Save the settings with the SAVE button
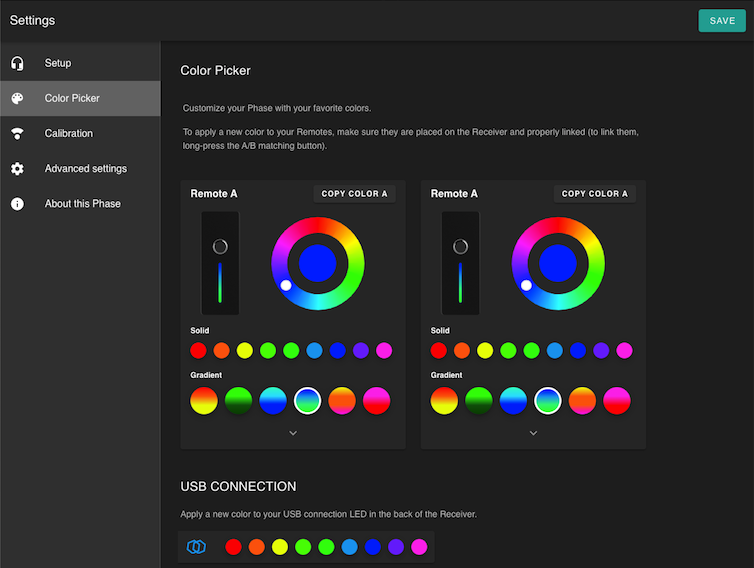 [722, 21]
